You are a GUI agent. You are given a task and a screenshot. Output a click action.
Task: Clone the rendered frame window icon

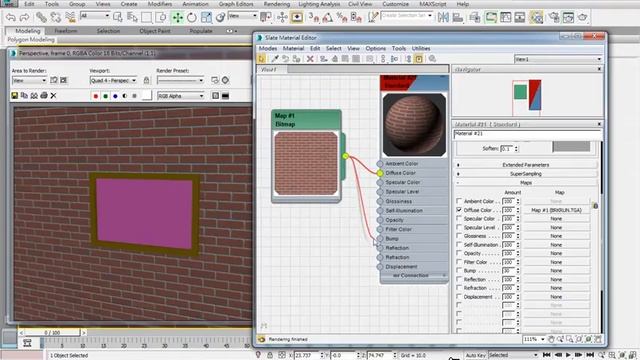34,96
